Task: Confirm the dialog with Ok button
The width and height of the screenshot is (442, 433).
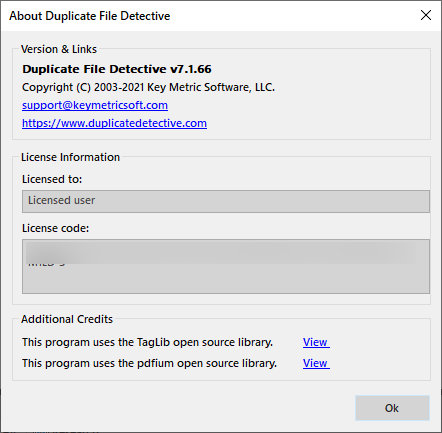Action: [392, 408]
